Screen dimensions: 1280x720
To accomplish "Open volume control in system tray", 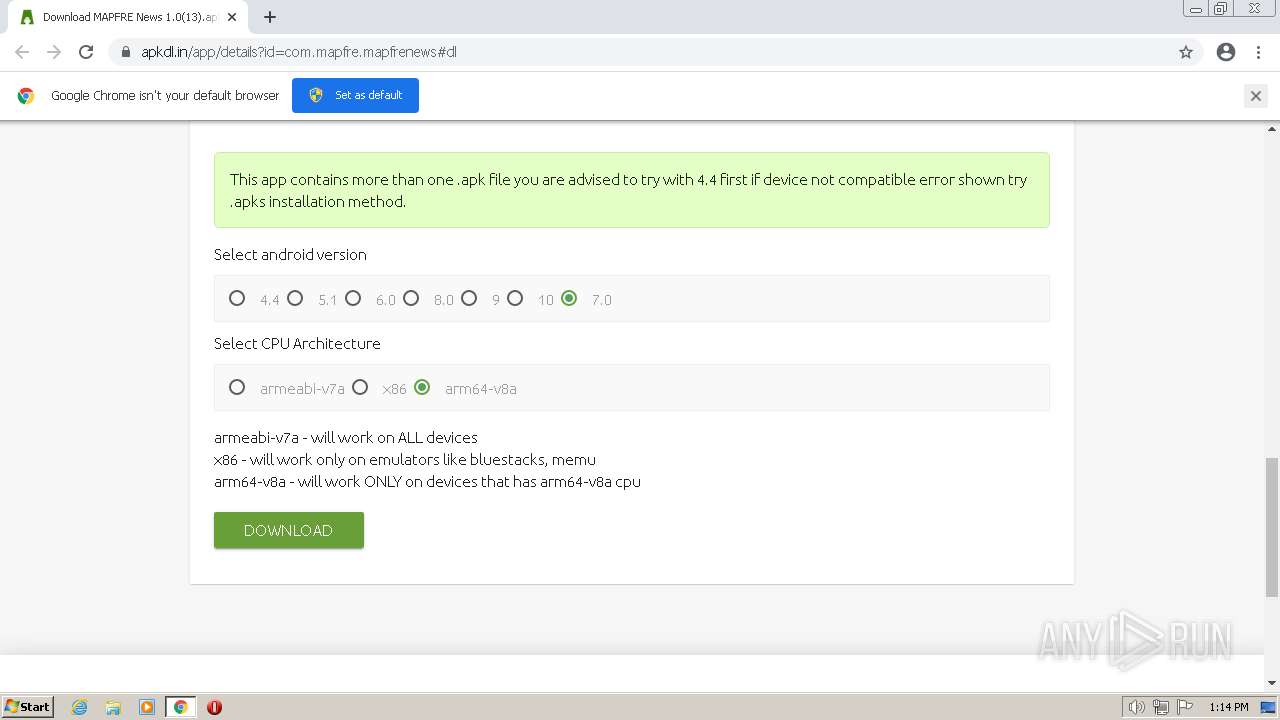I will tap(1137, 707).
